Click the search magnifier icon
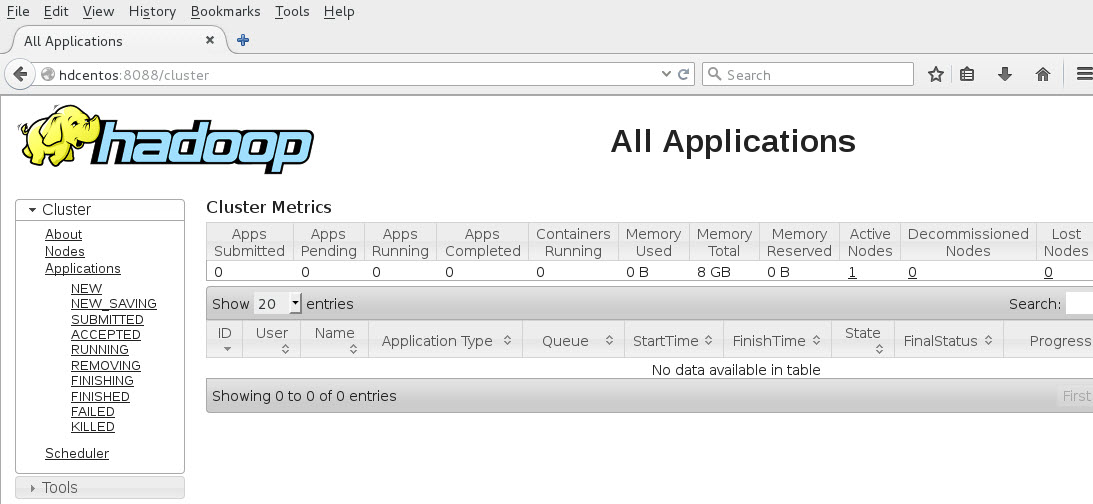The image size is (1093, 504). (x=714, y=75)
